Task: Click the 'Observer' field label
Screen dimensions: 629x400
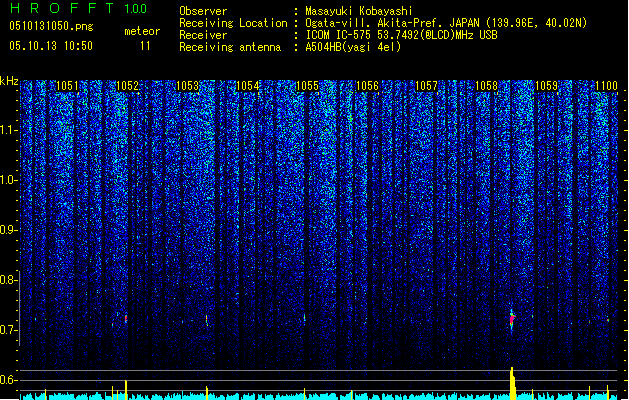Action: tap(203, 11)
